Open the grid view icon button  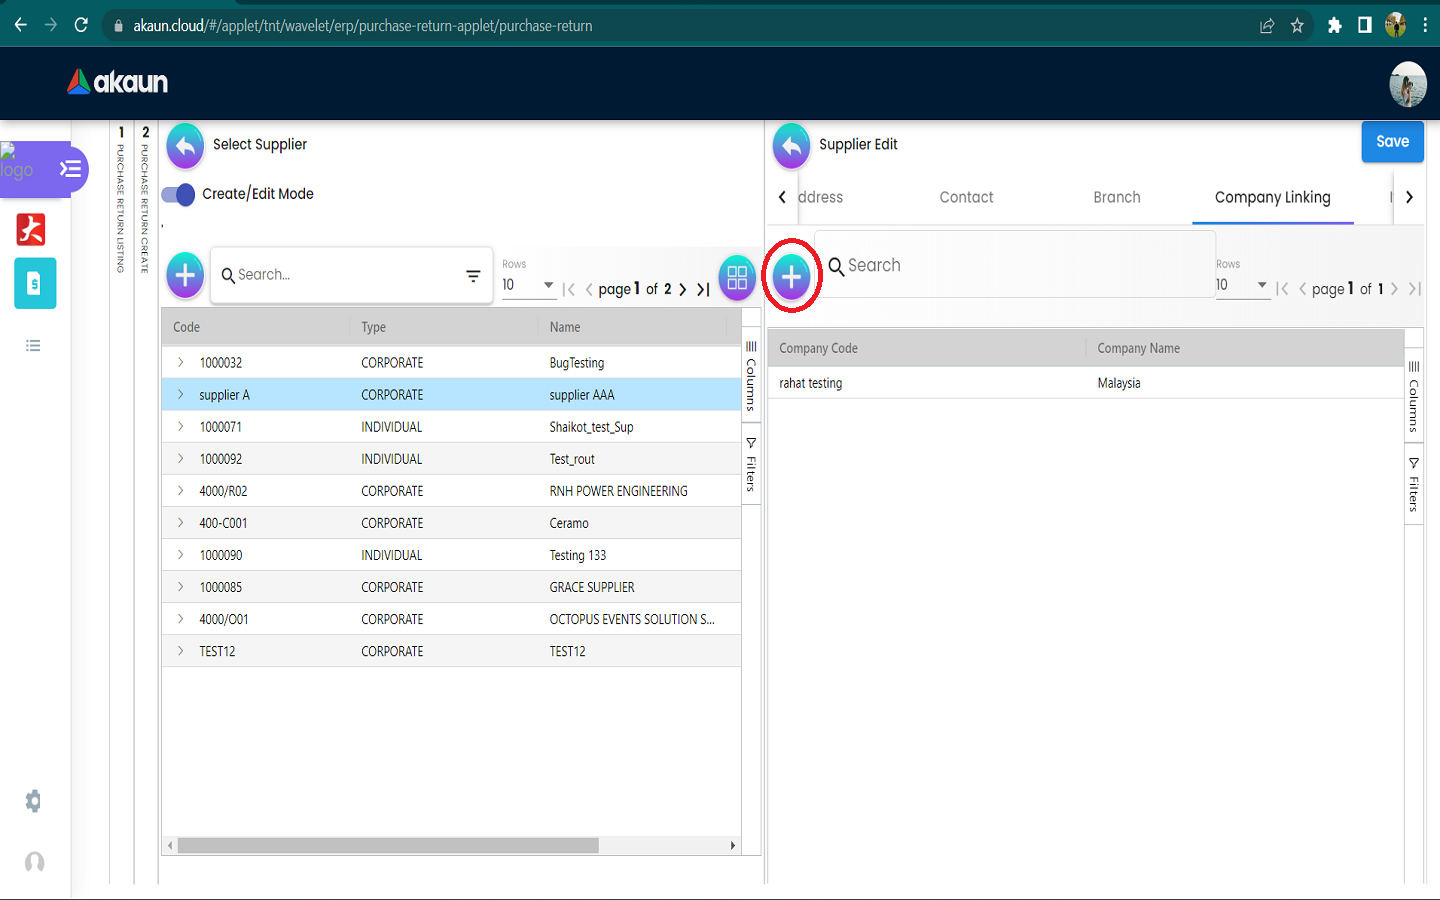pos(737,277)
